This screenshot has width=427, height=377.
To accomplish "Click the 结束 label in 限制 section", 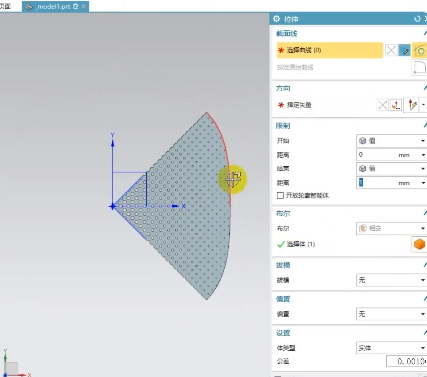I will 283,169.
